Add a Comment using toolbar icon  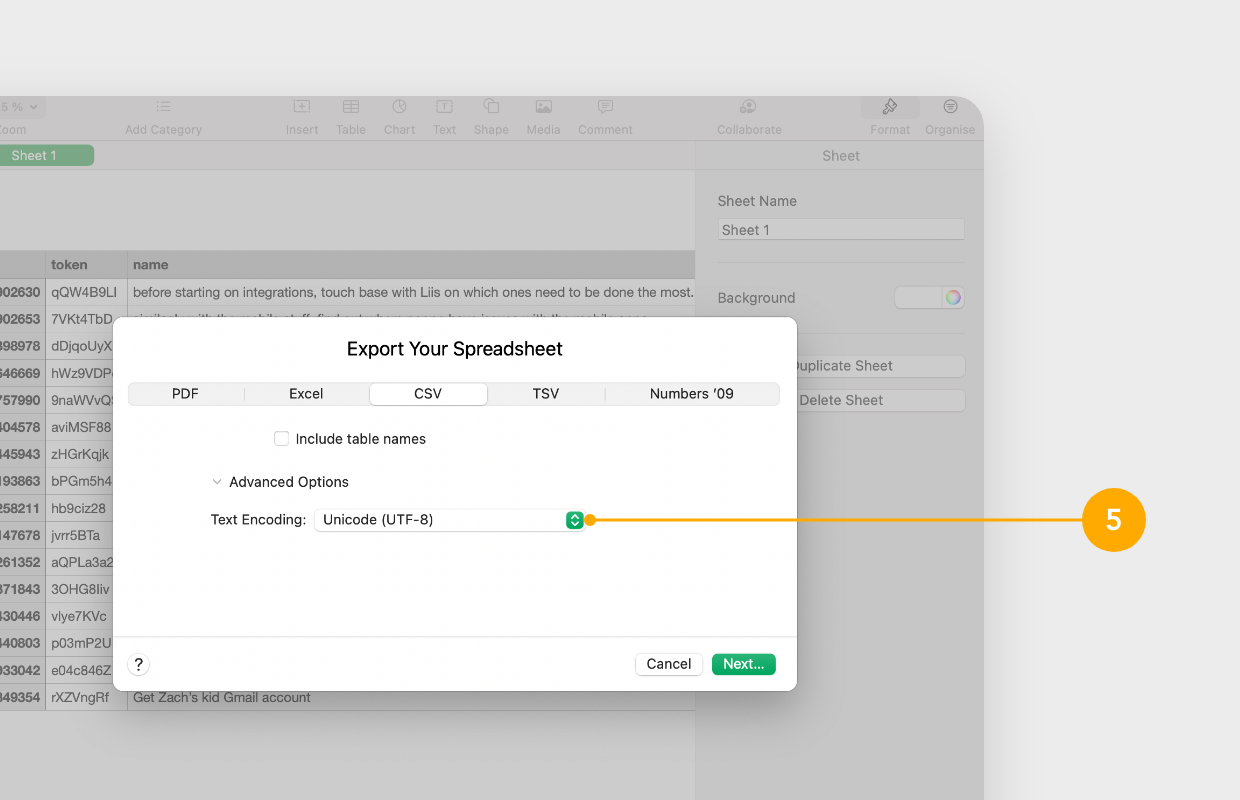click(x=605, y=107)
